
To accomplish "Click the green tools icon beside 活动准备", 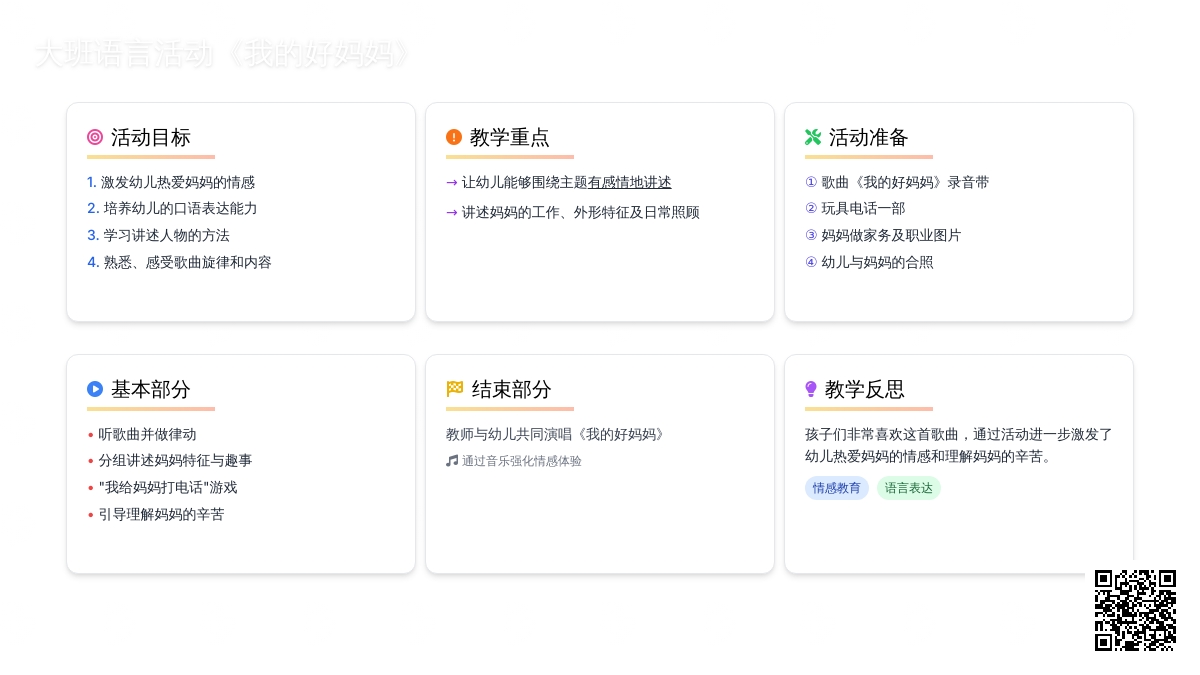I will 813,137.
